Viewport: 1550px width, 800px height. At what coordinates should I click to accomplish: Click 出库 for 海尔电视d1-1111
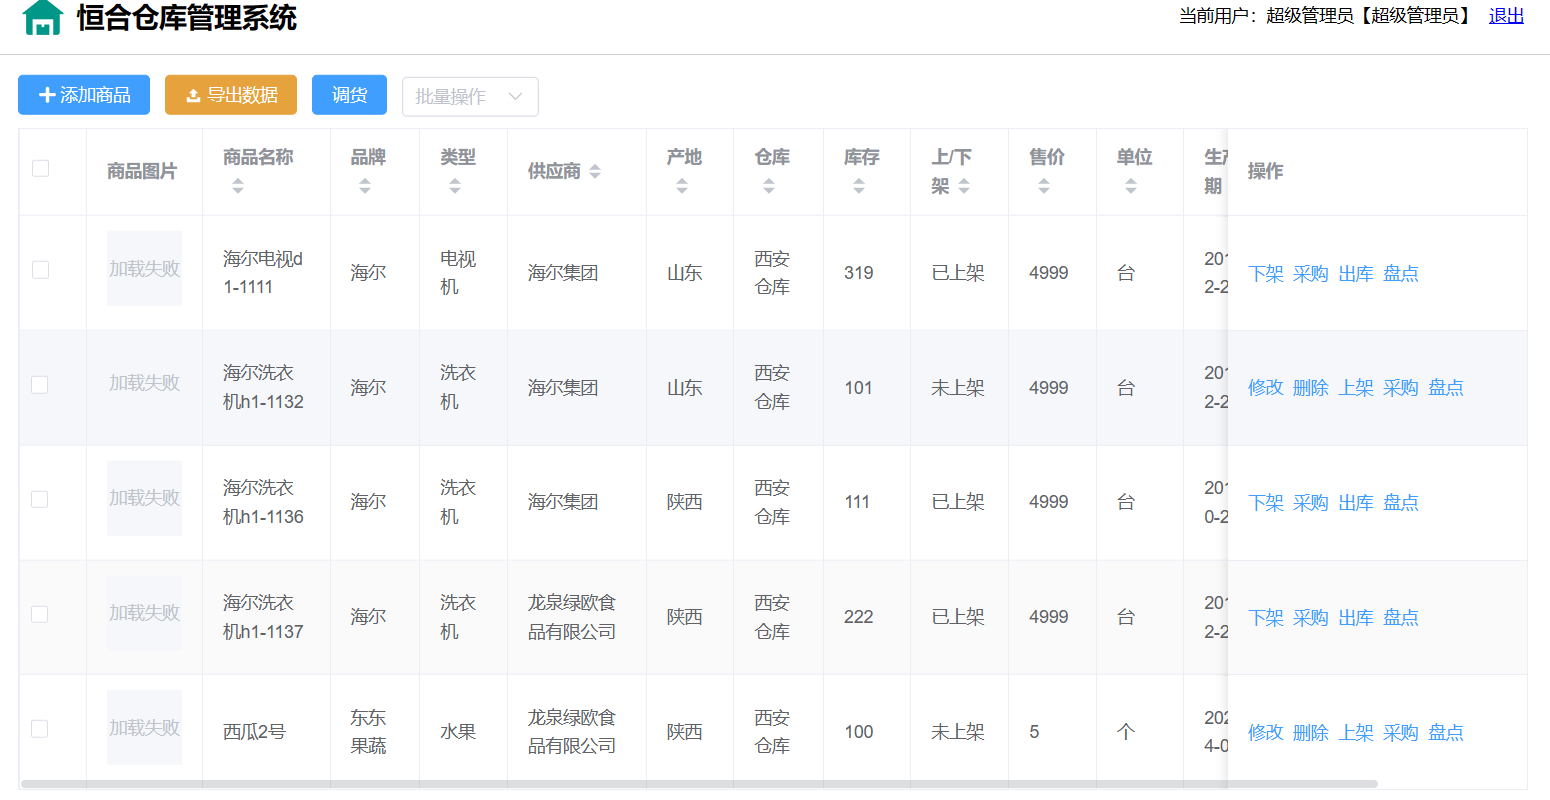[1356, 274]
